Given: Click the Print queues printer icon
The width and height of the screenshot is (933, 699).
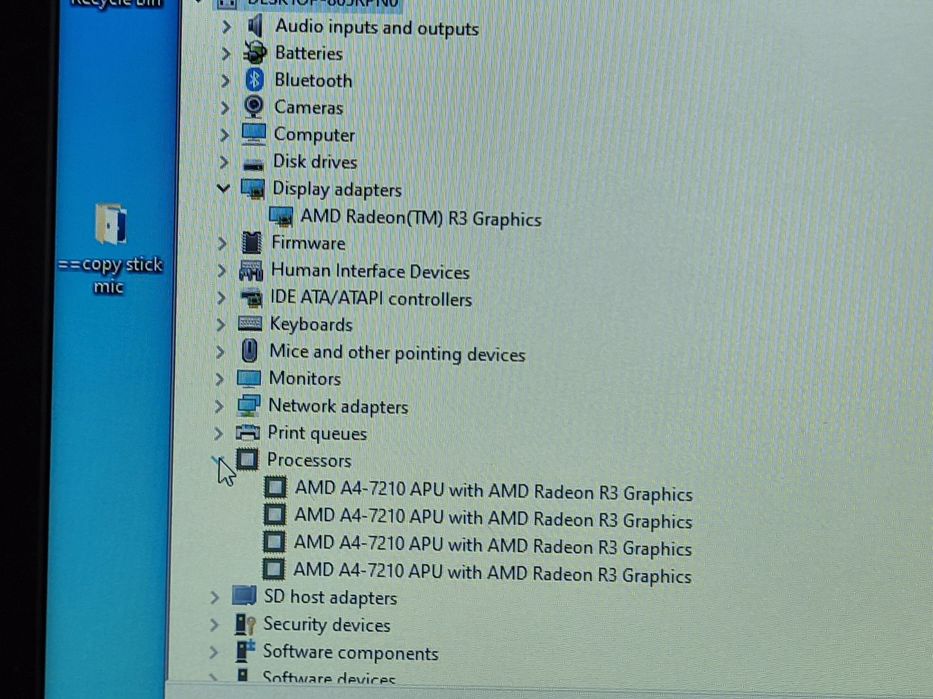Looking at the screenshot, I should click(248, 432).
